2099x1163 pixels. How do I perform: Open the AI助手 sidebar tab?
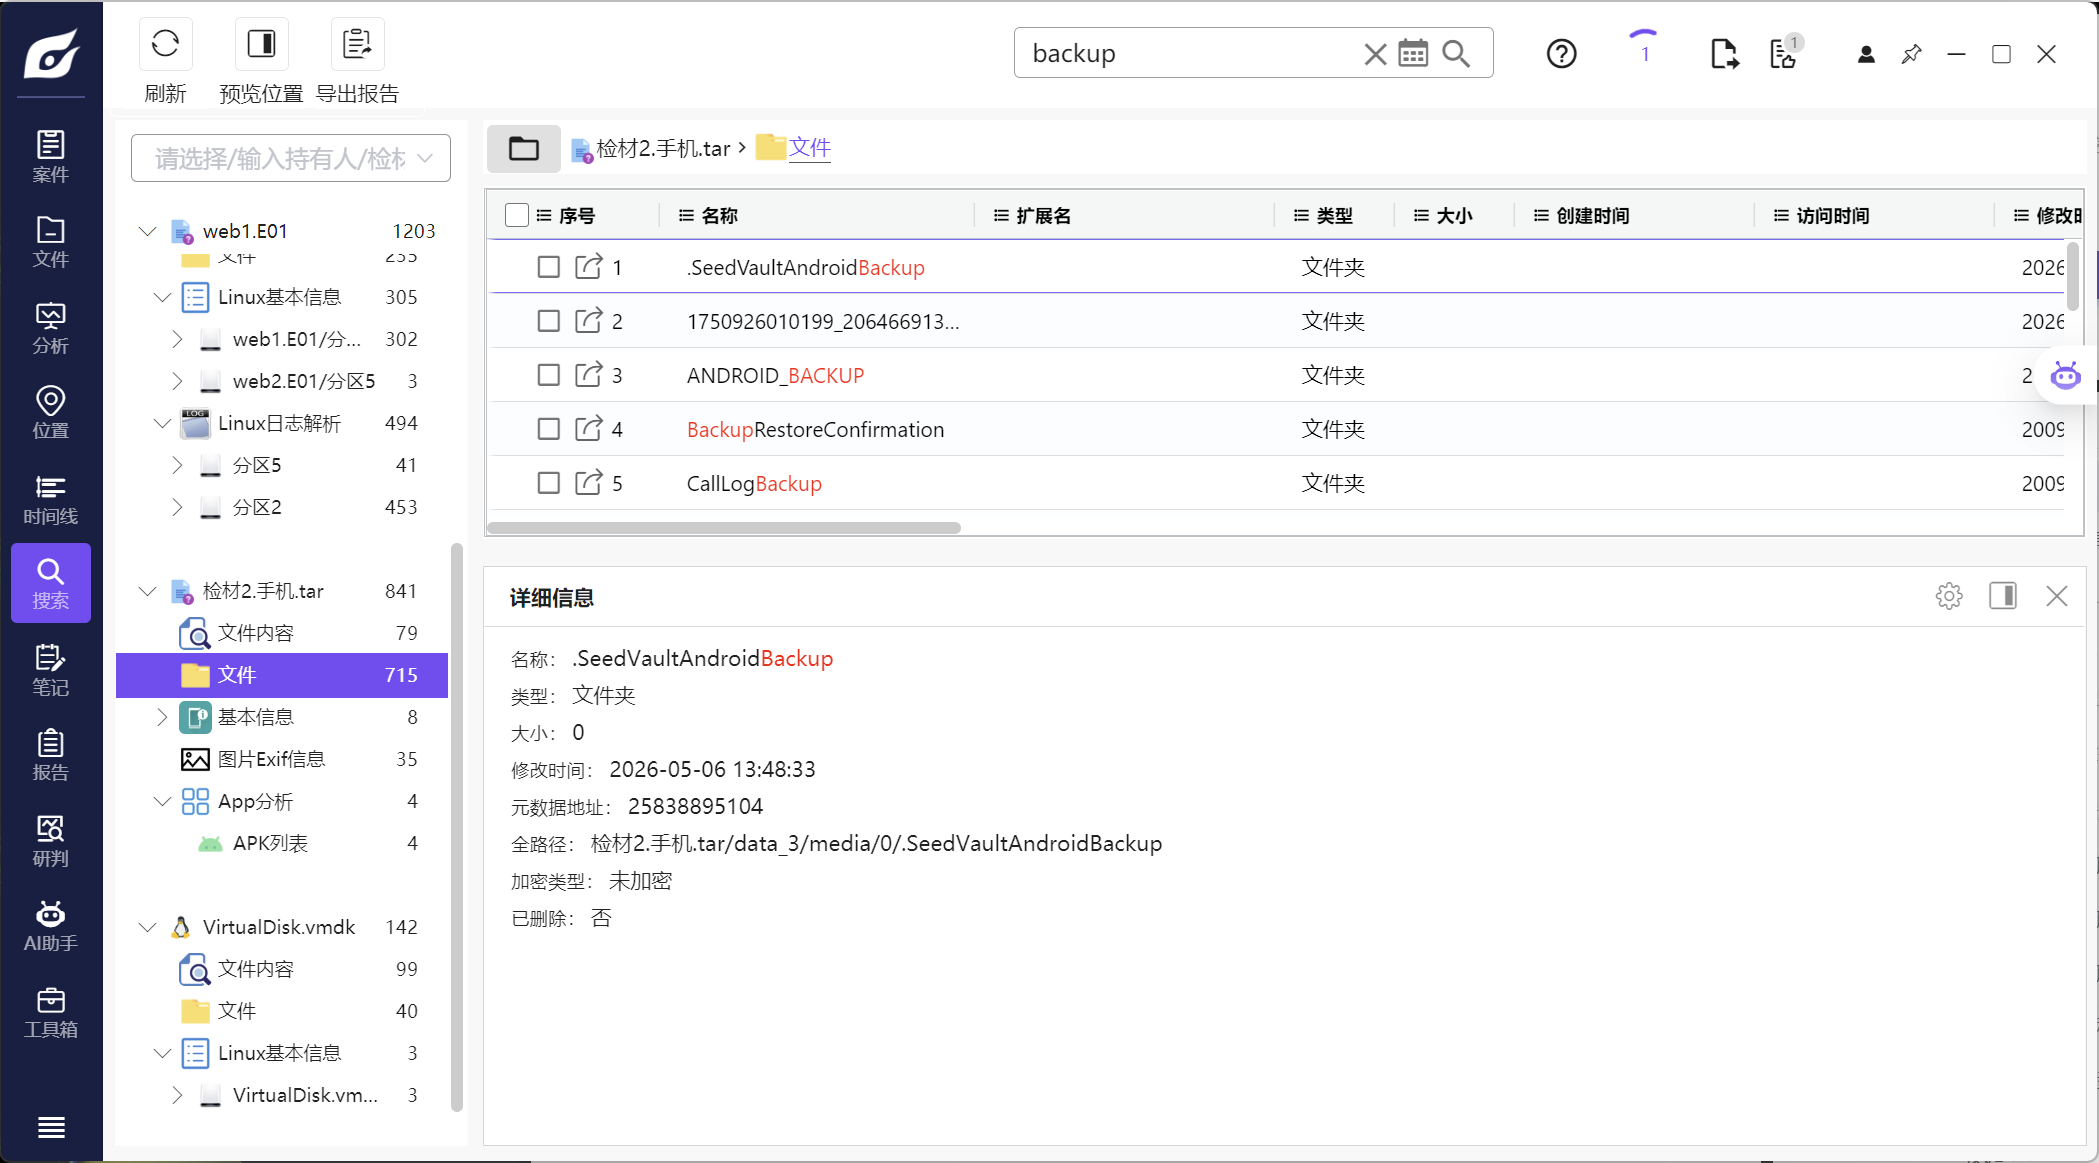[x=51, y=927]
